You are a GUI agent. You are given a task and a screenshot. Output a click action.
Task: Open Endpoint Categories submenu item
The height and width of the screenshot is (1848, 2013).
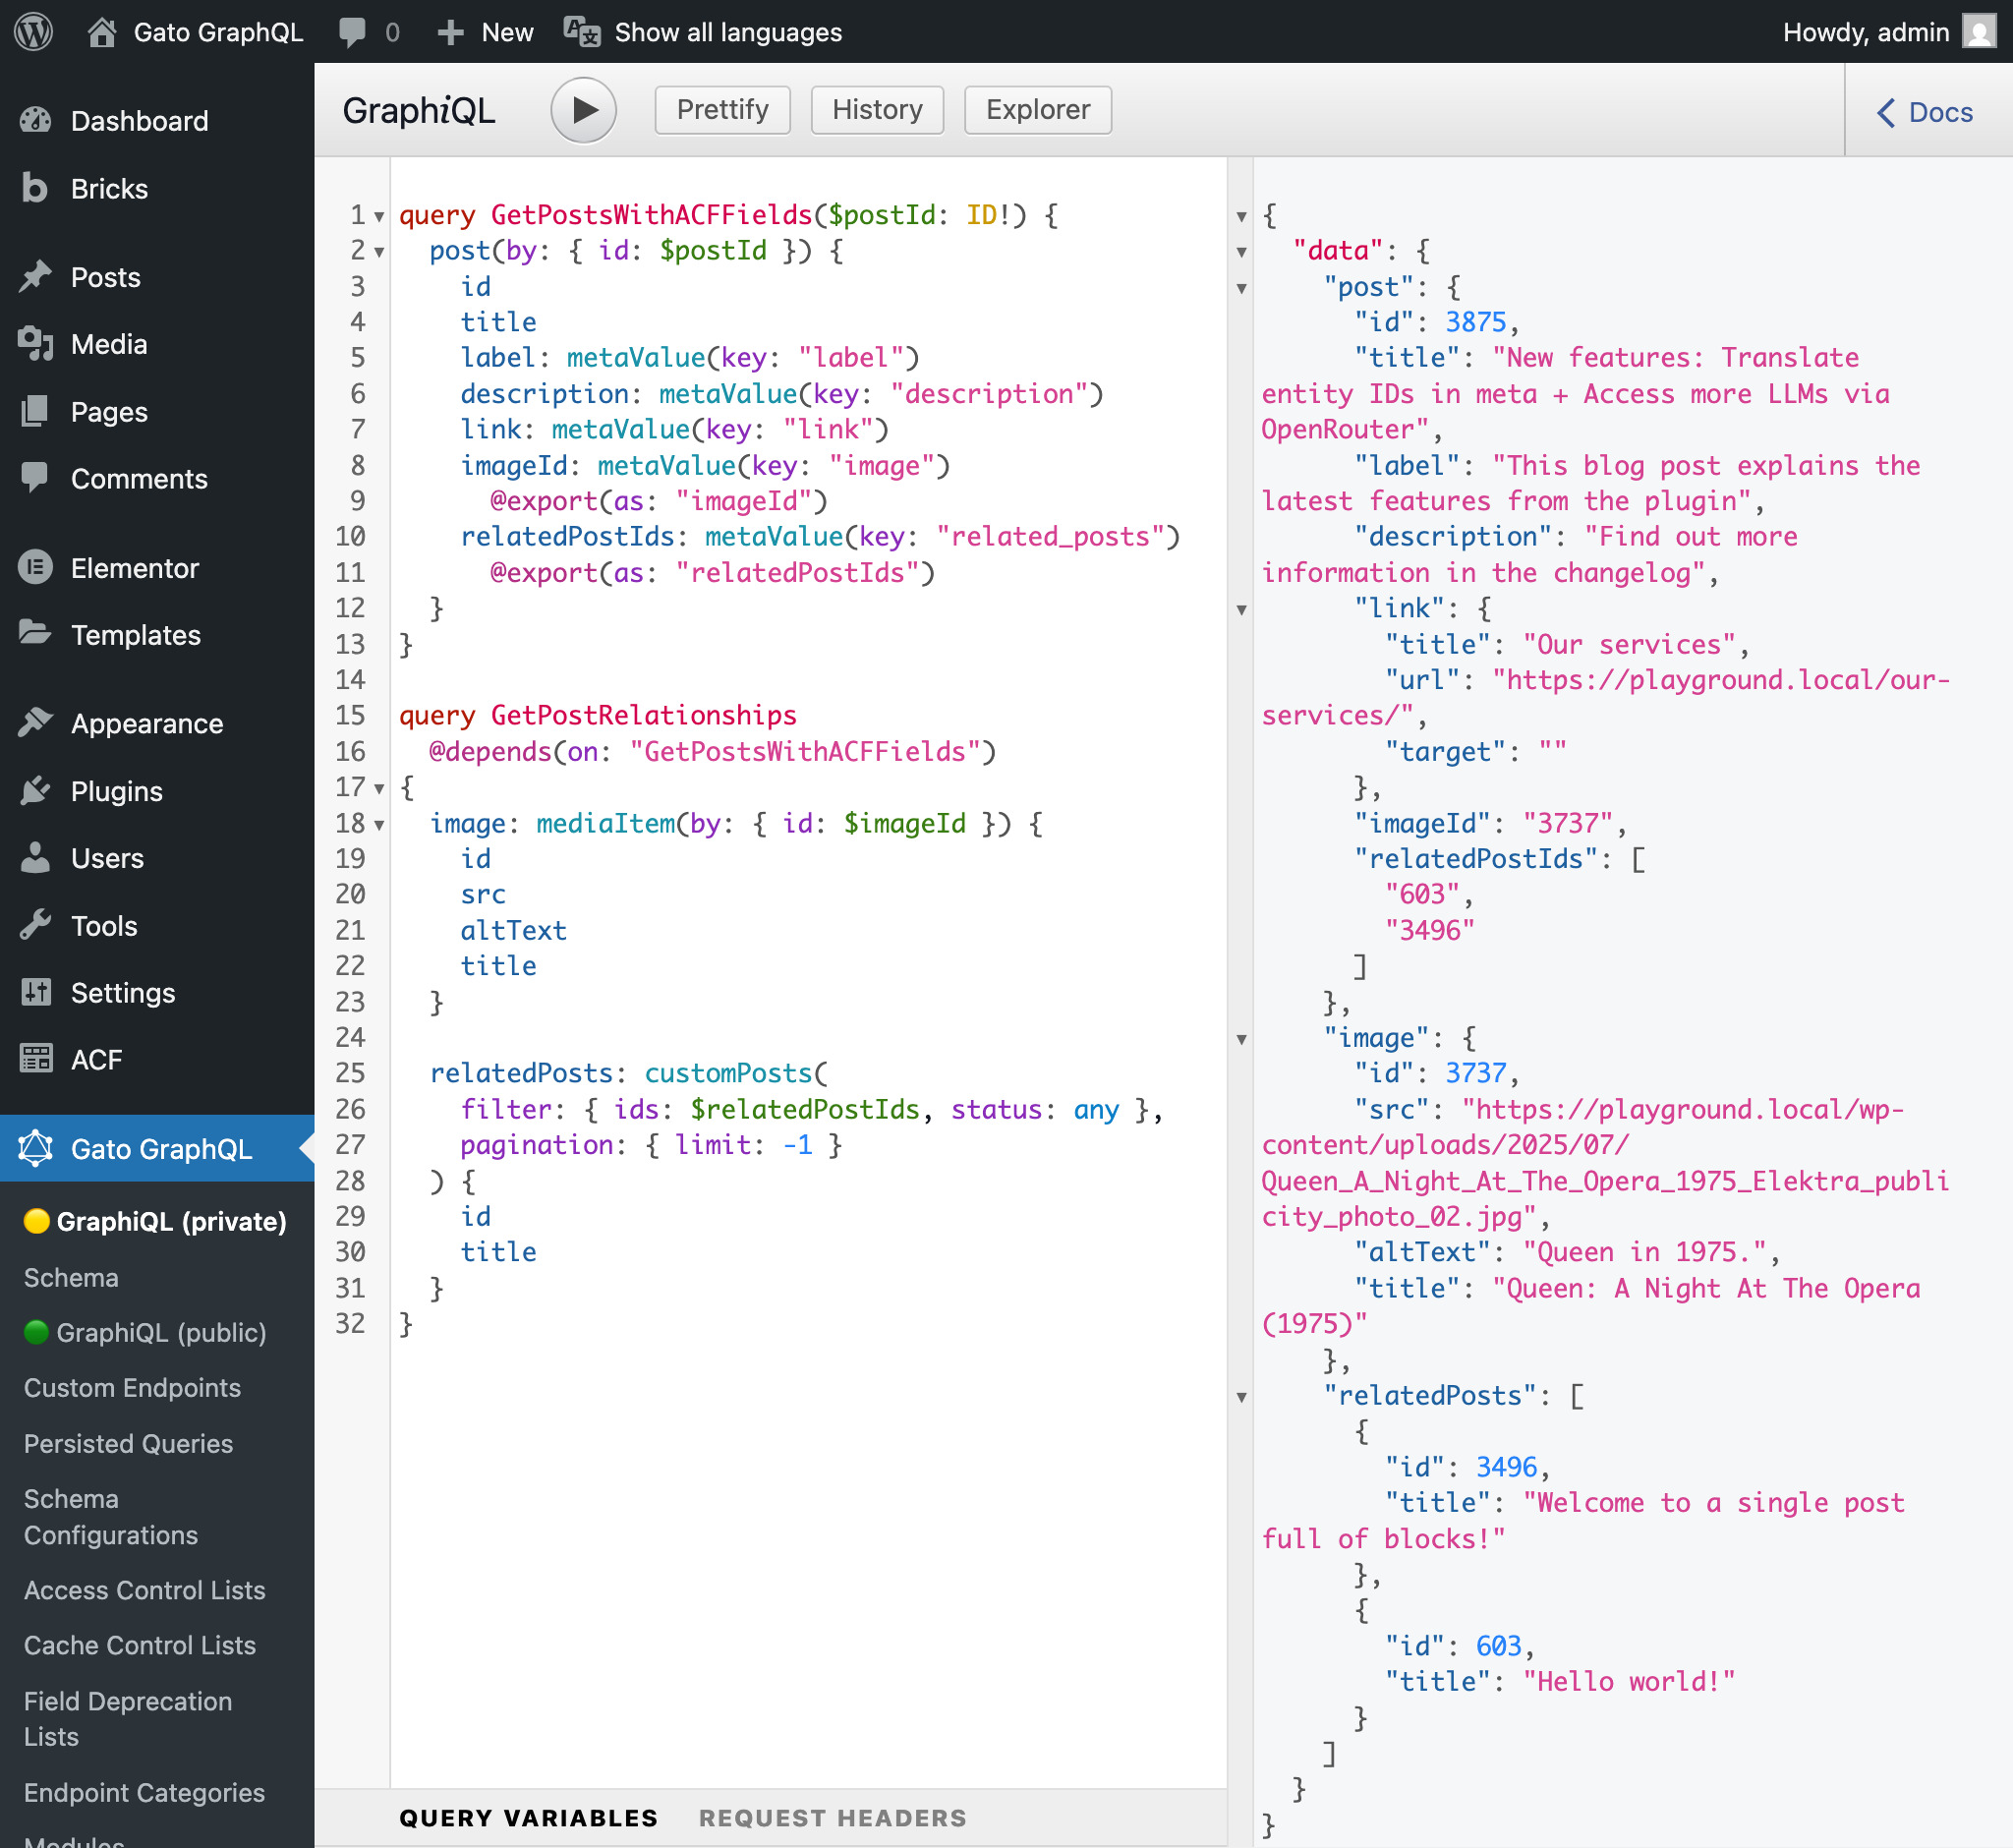(144, 1792)
